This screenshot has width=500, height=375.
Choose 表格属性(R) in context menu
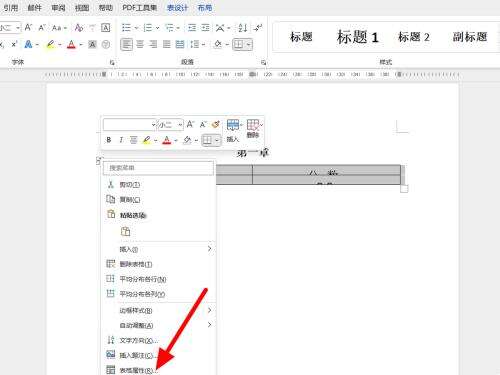158,370
